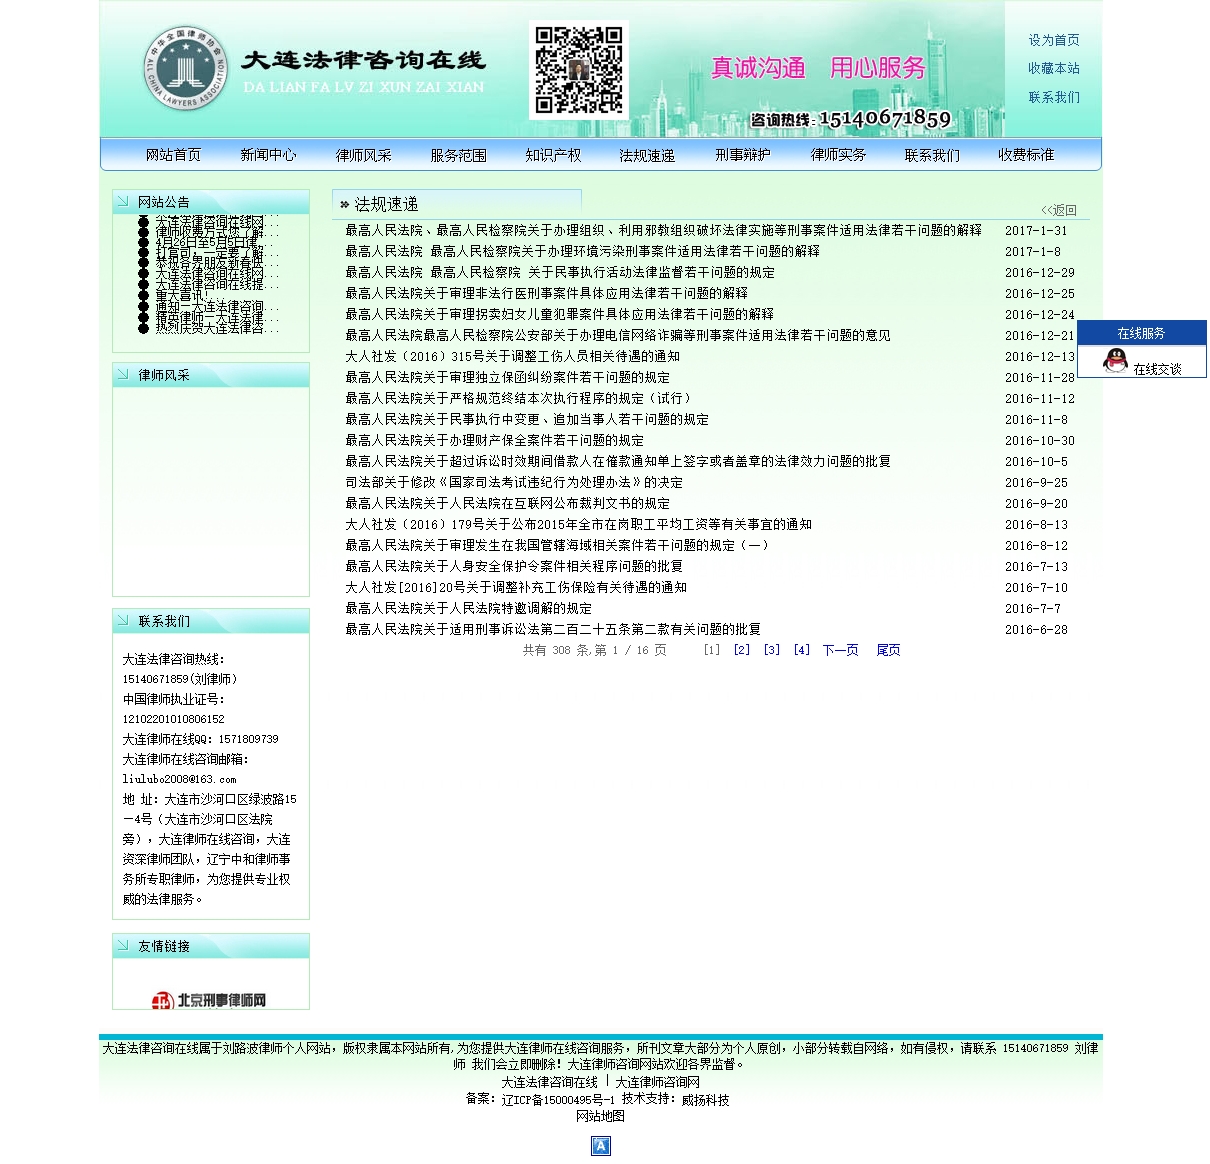Open the 北京刑事律师网 logo link

tap(210, 1000)
